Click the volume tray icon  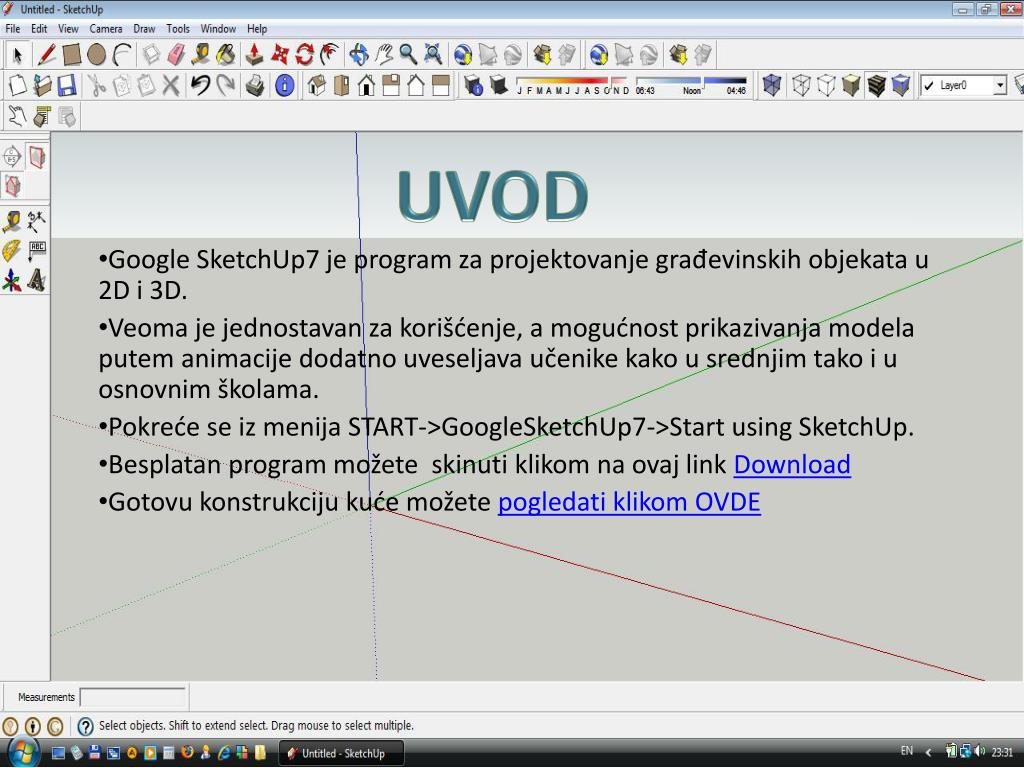tap(980, 752)
